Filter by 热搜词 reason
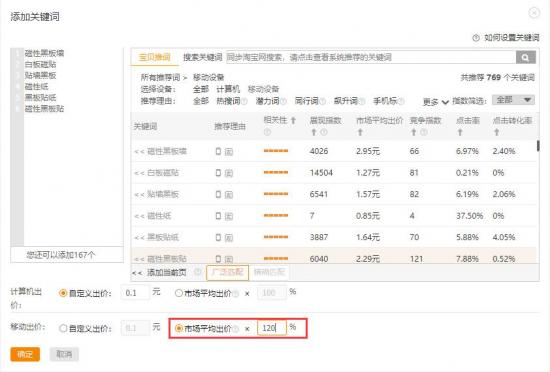The height and width of the screenshot is (372, 550). pos(228,101)
